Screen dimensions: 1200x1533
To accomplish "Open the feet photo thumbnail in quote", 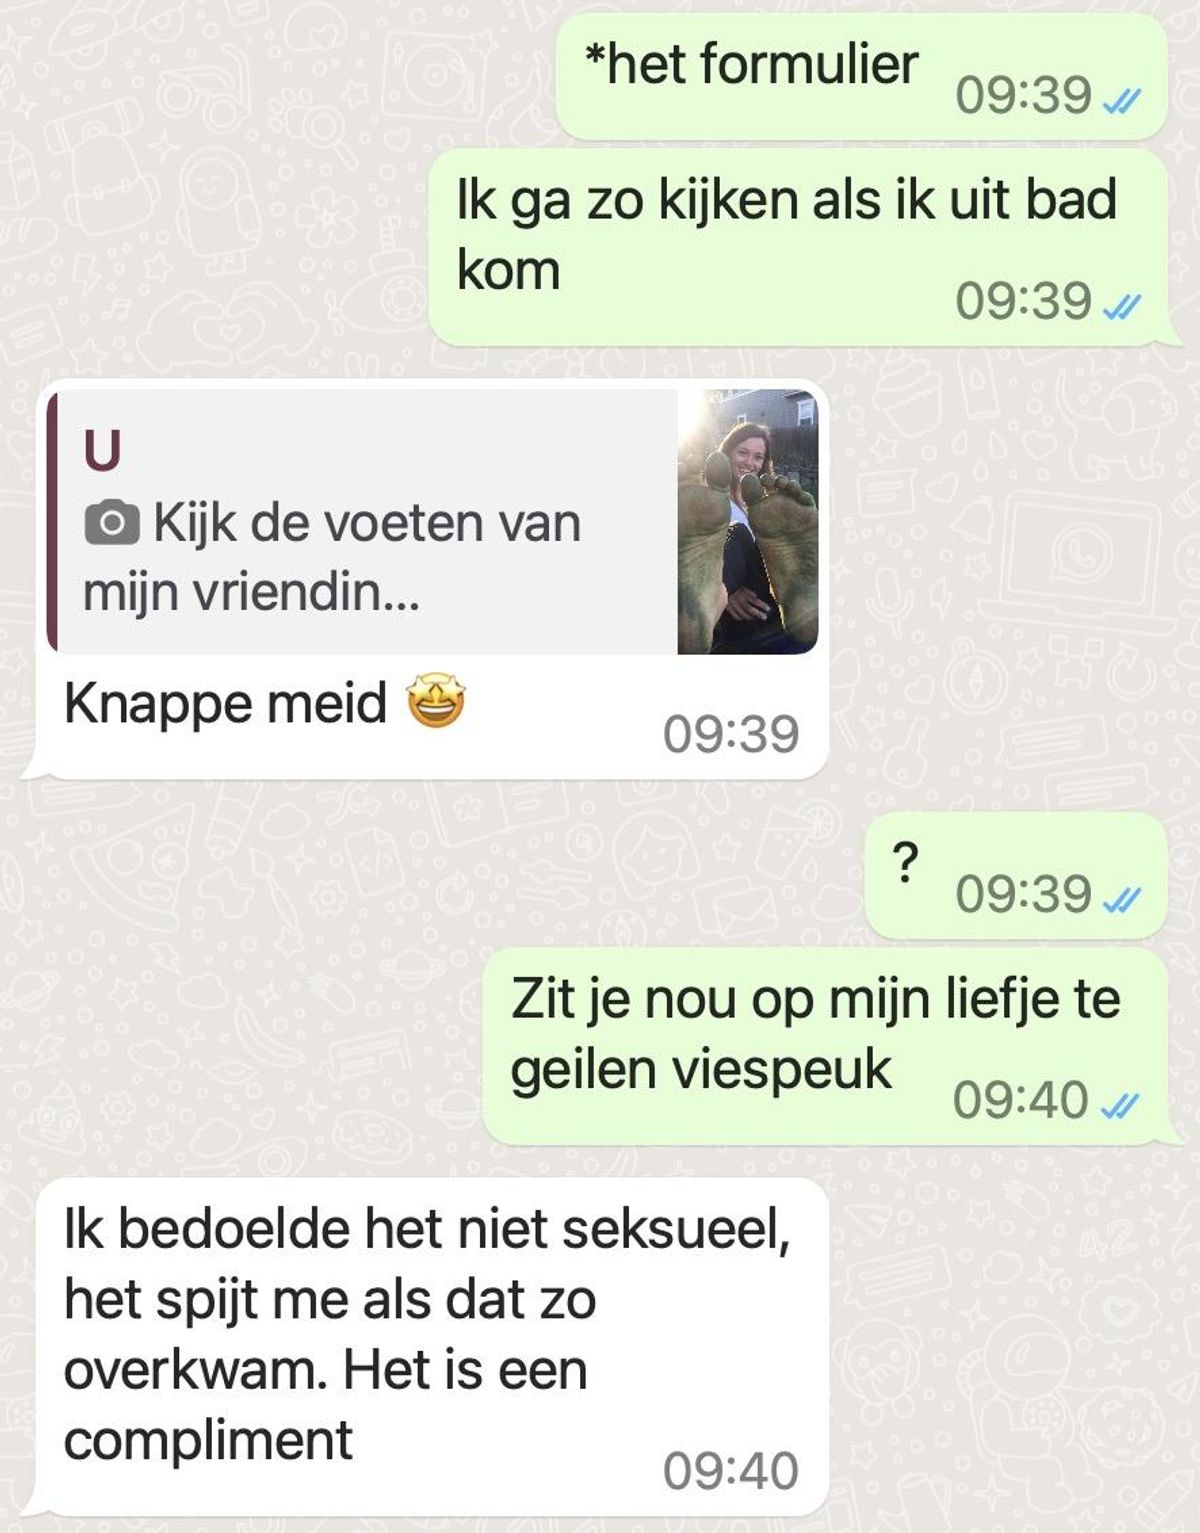I will coord(748,521).
